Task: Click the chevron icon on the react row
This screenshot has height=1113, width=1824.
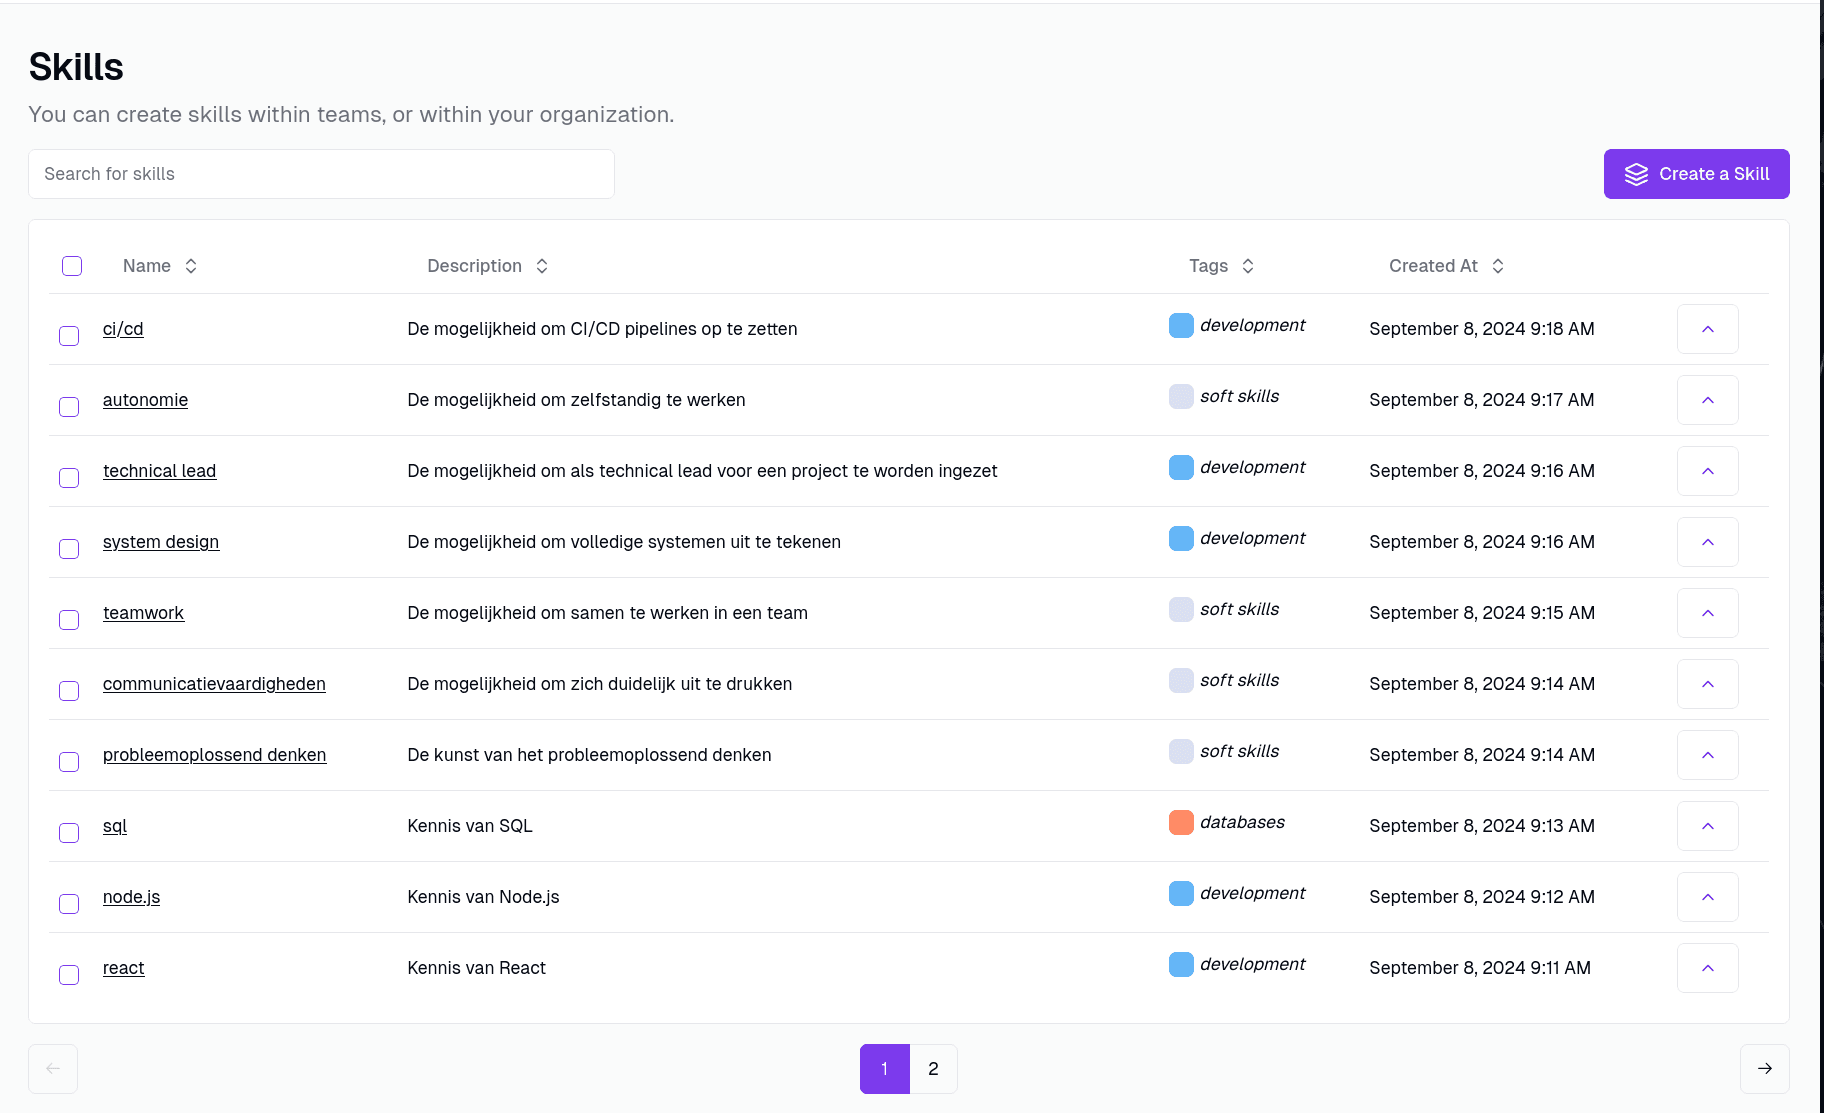Action: (1707, 968)
